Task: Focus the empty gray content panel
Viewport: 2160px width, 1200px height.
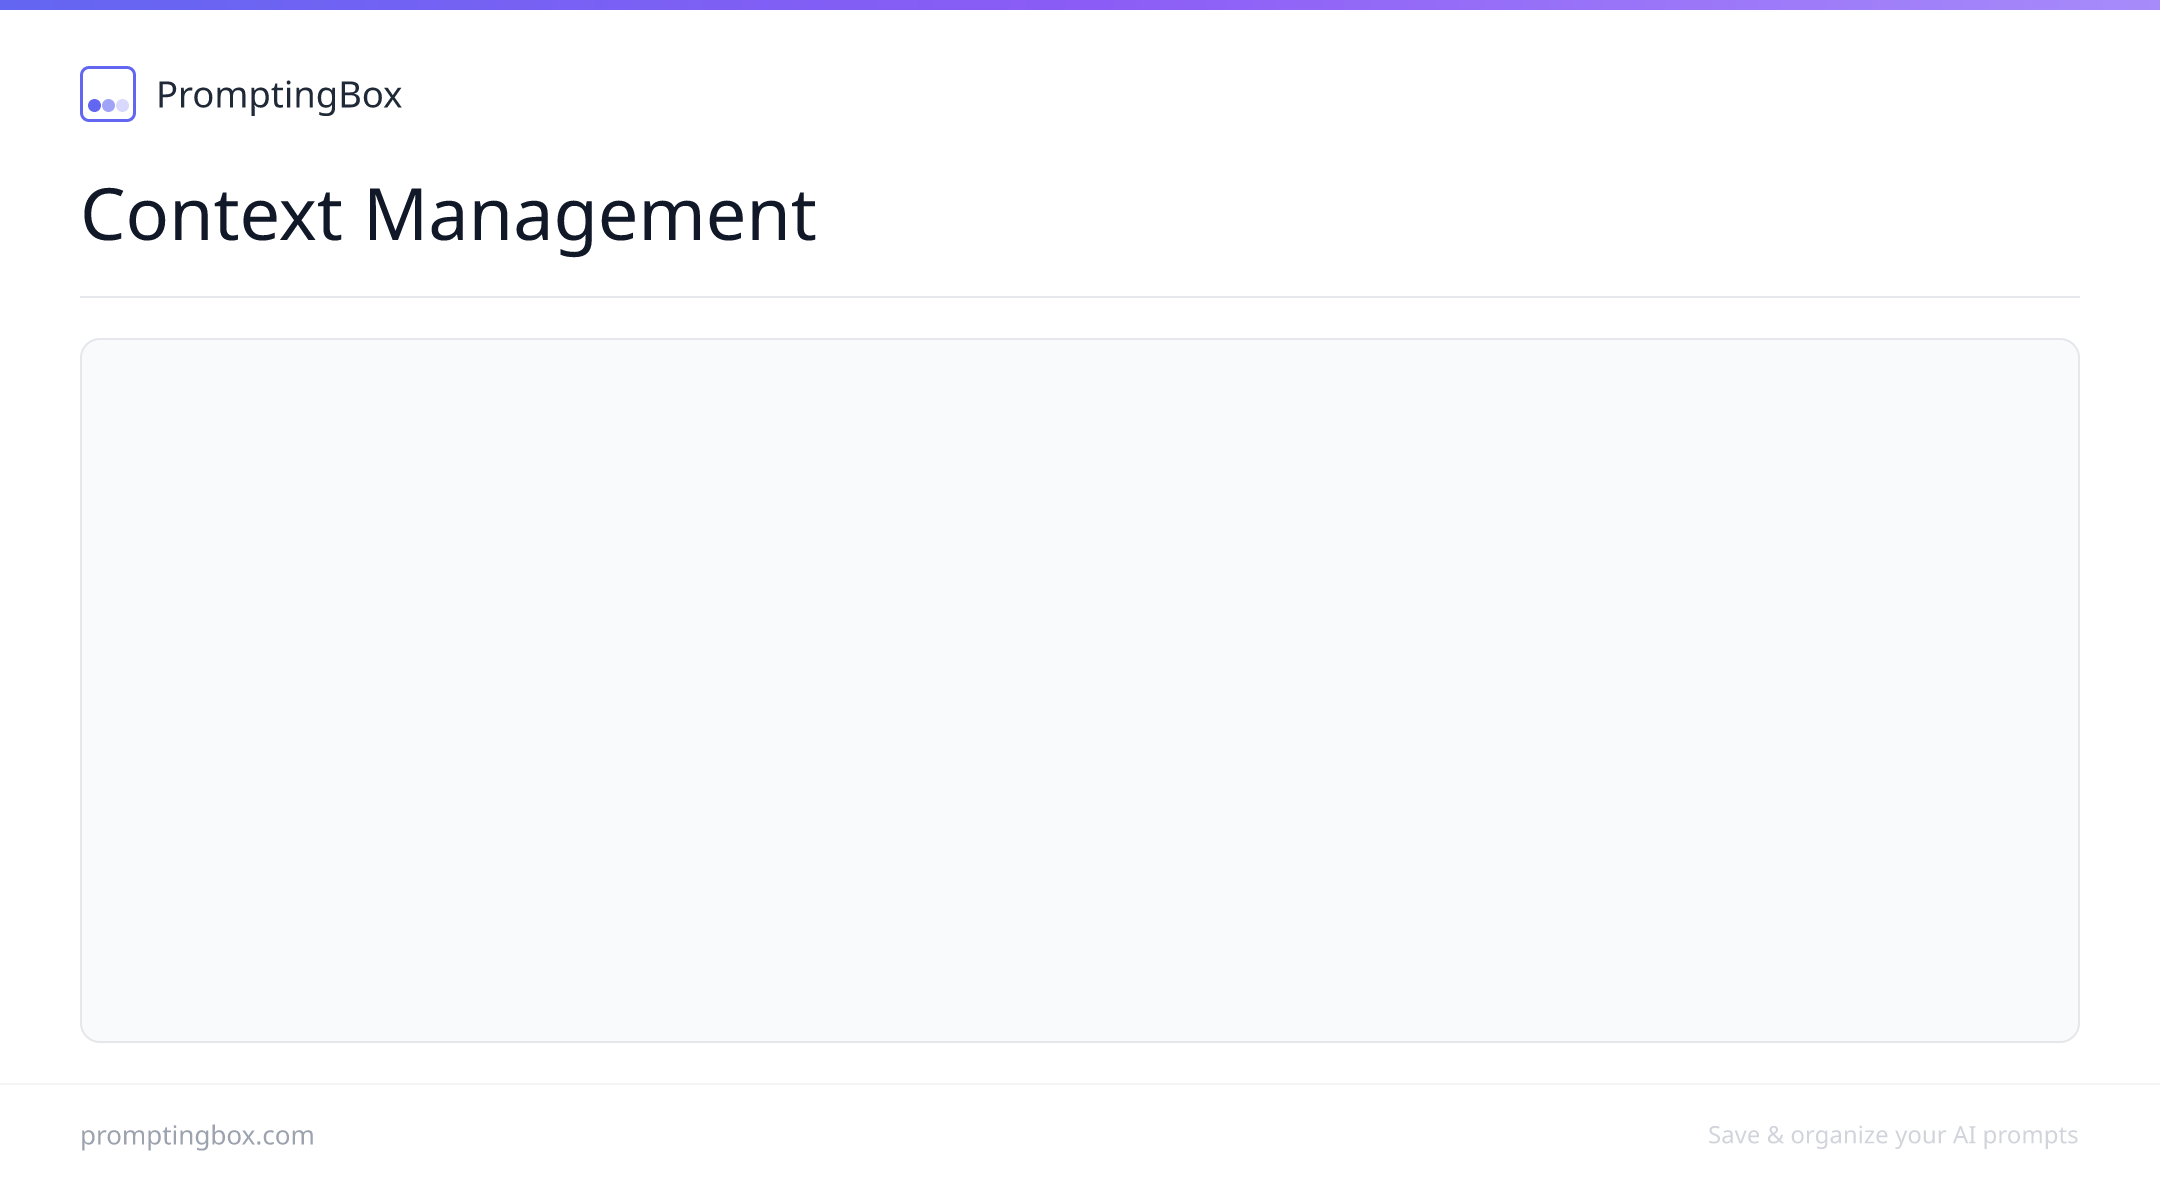Action: [x=1080, y=690]
